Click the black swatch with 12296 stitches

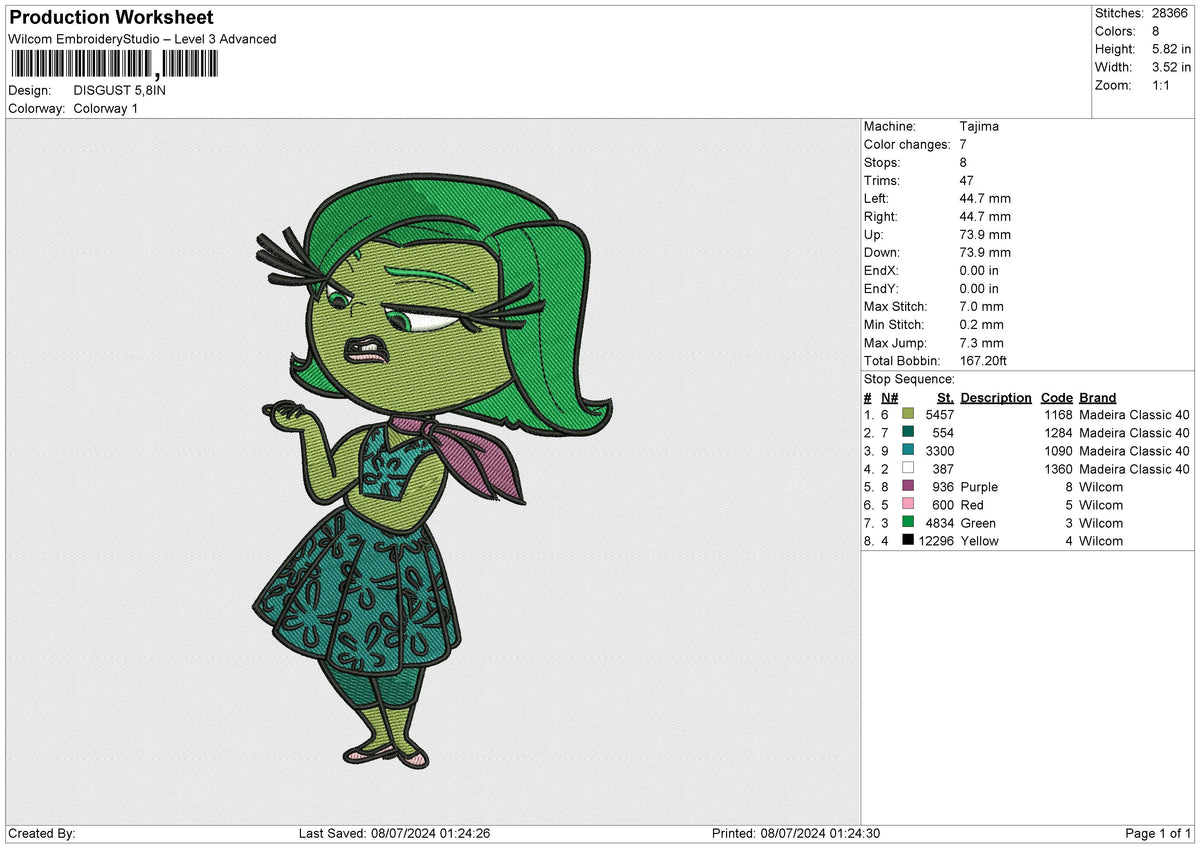tap(908, 541)
